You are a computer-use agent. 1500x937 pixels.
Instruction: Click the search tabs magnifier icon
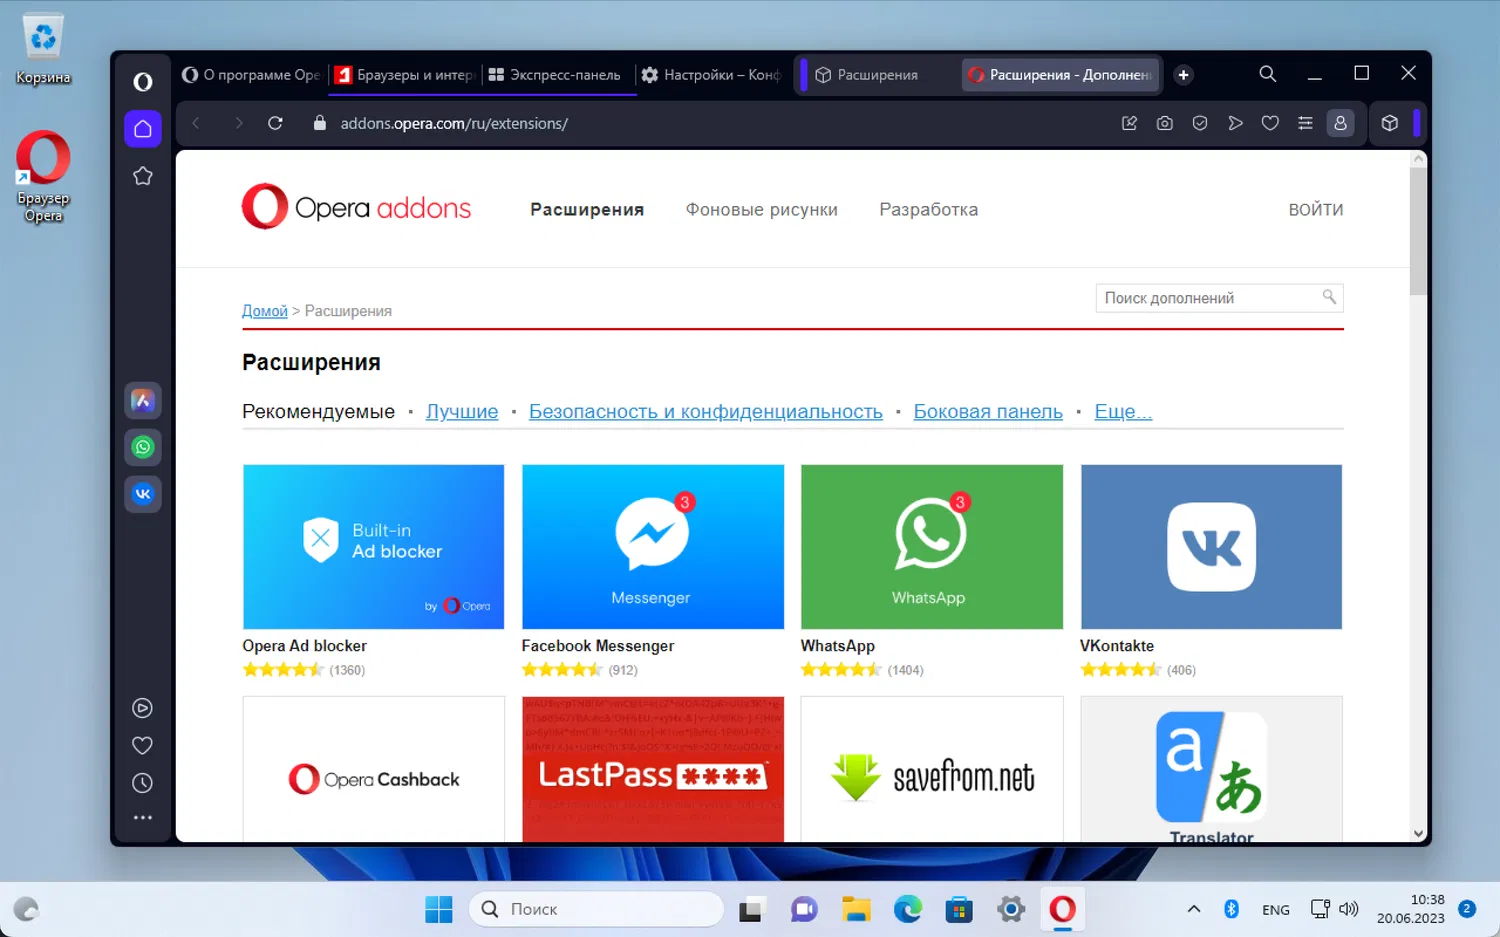coord(1267,74)
